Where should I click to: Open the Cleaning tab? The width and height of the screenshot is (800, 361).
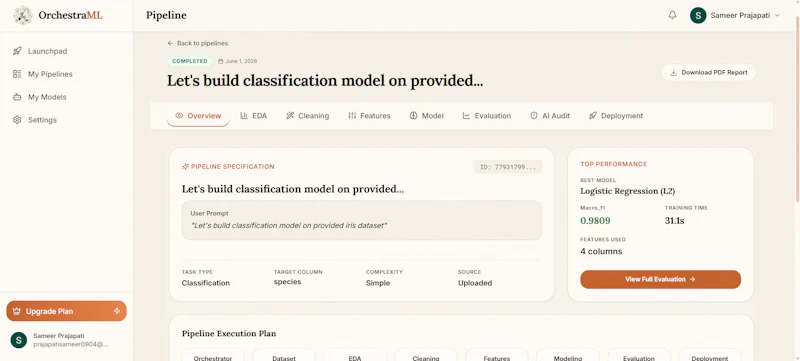(308, 116)
